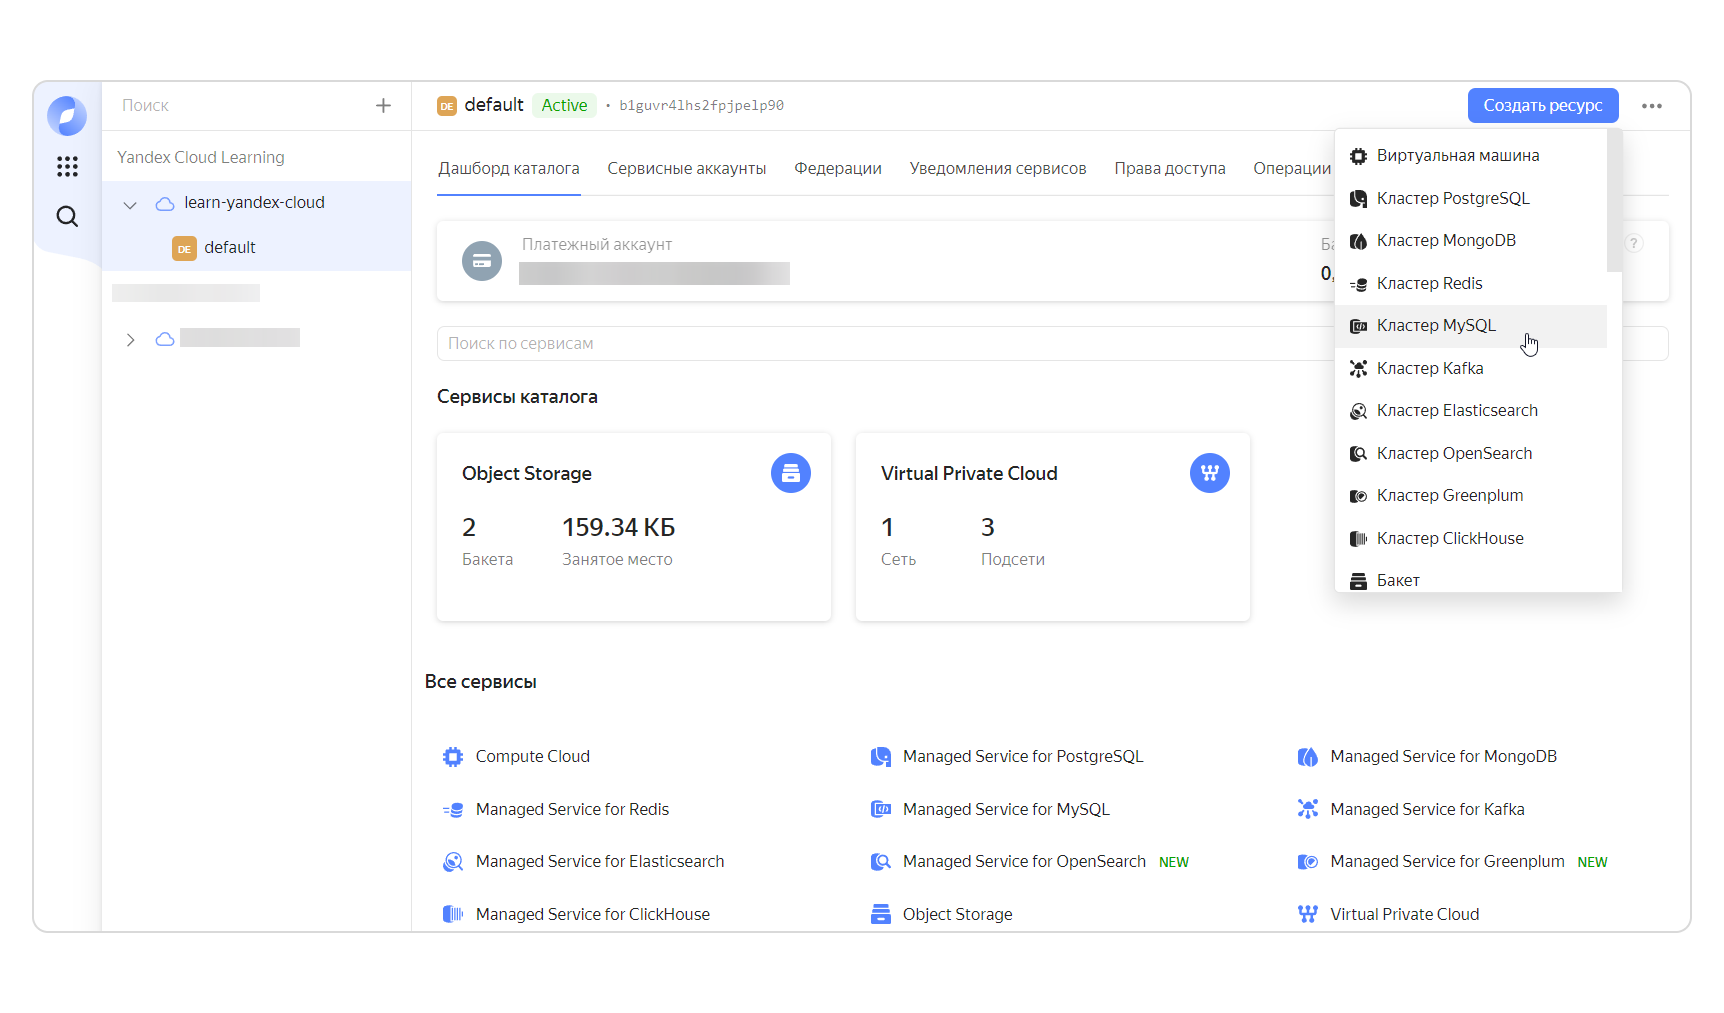
Task: Choose Кластер Greenplum from the menu
Action: coord(1471,496)
